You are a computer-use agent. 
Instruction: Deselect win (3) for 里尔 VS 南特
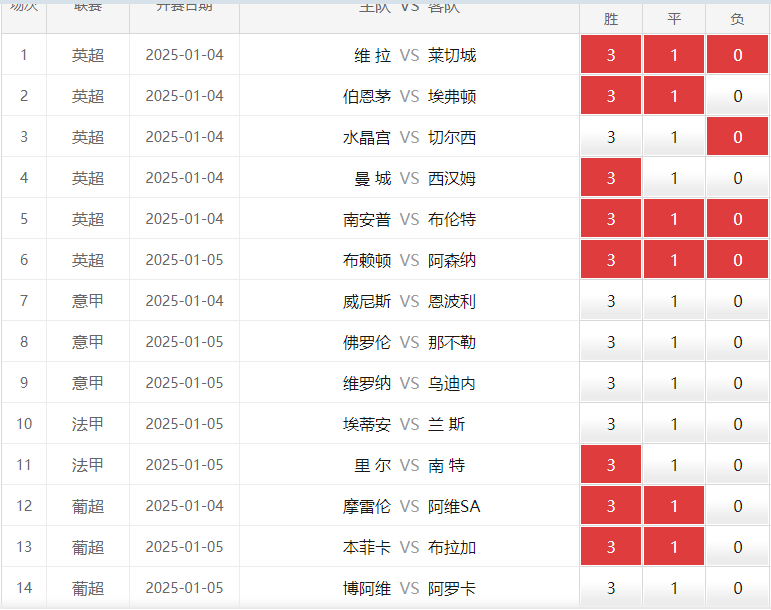[x=611, y=465]
